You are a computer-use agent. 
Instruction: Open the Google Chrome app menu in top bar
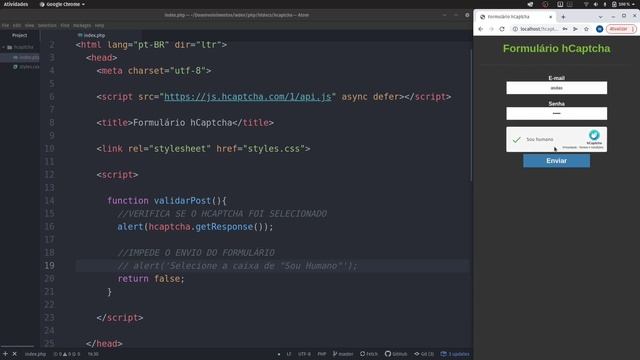point(62,4)
